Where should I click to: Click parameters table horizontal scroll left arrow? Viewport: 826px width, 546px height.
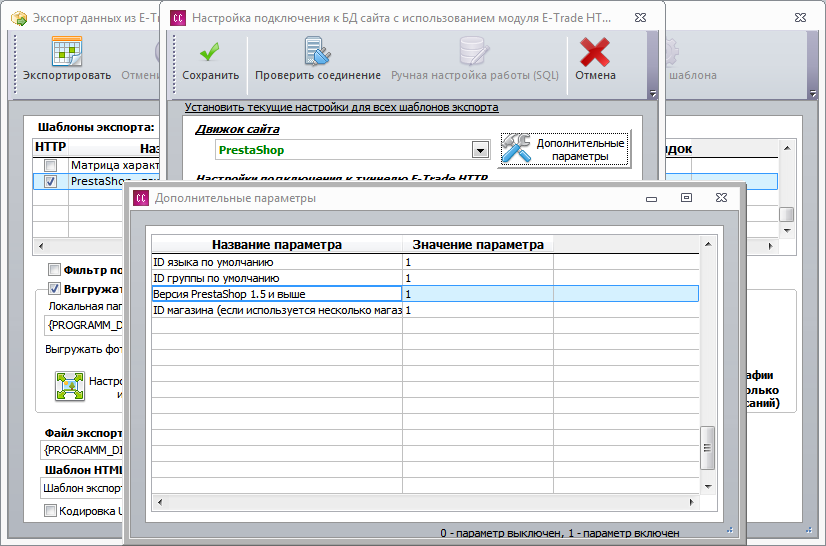[x=160, y=502]
